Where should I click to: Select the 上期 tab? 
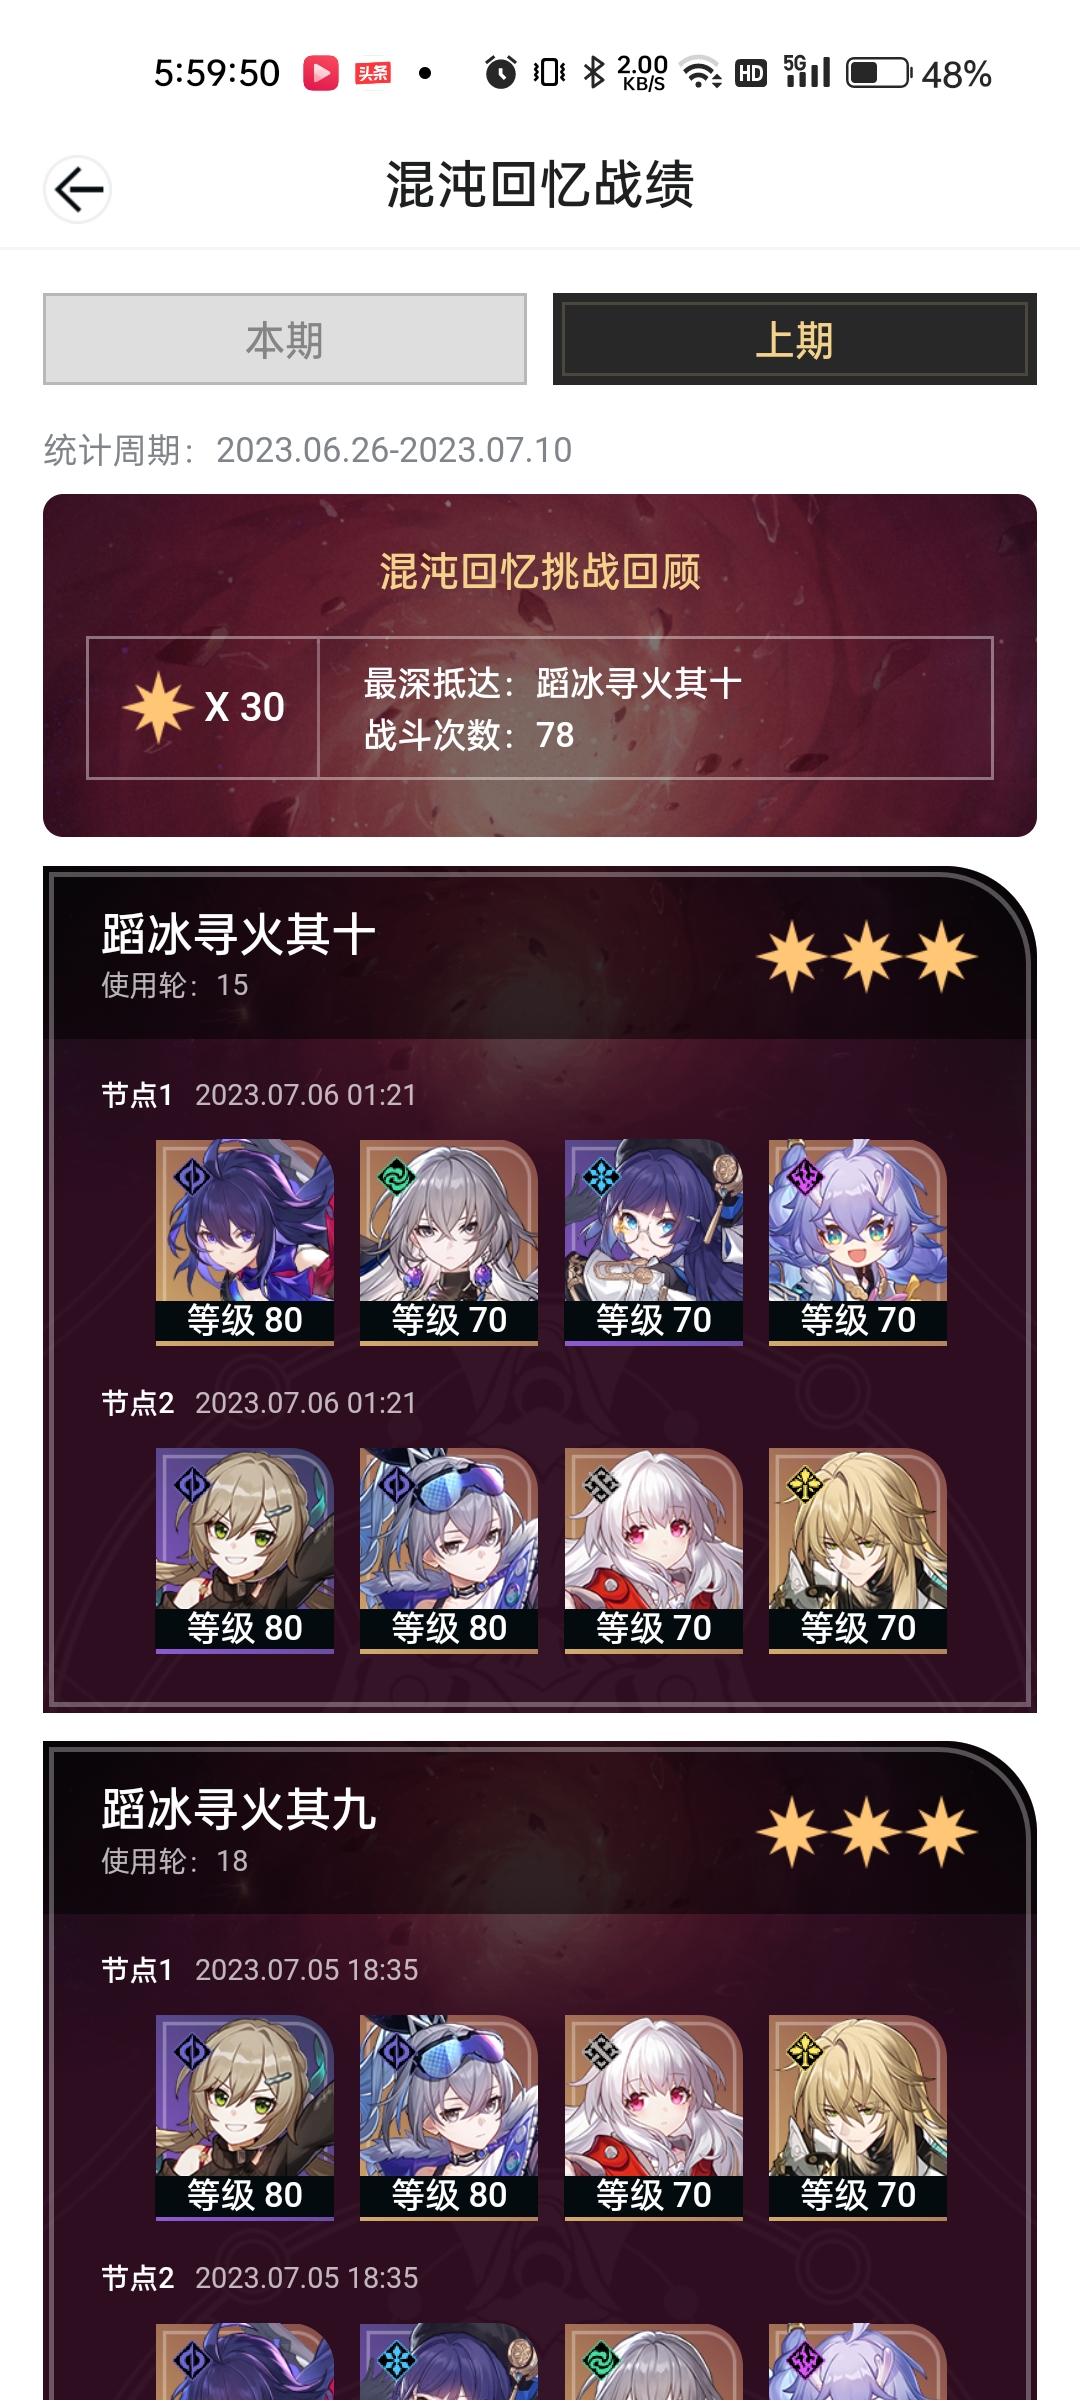pos(795,340)
